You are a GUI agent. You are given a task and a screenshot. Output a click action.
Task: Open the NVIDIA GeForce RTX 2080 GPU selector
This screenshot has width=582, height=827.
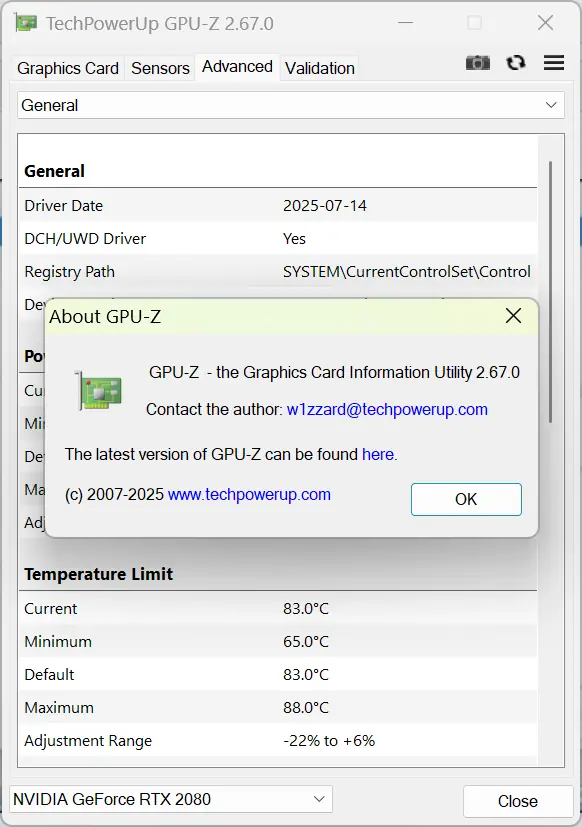click(x=171, y=799)
